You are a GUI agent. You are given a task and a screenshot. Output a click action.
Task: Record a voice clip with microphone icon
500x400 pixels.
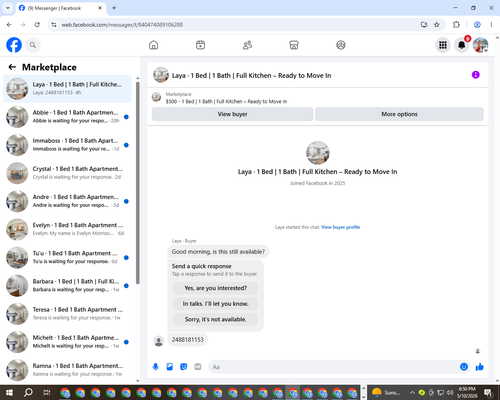(x=155, y=367)
